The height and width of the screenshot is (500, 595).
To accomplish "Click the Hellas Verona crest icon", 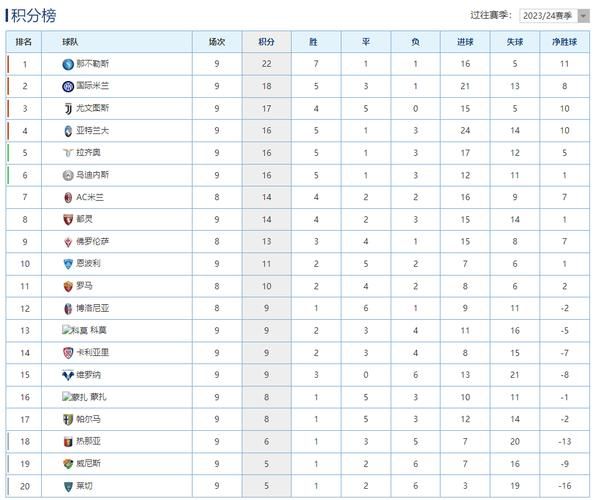I will tap(68, 375).
